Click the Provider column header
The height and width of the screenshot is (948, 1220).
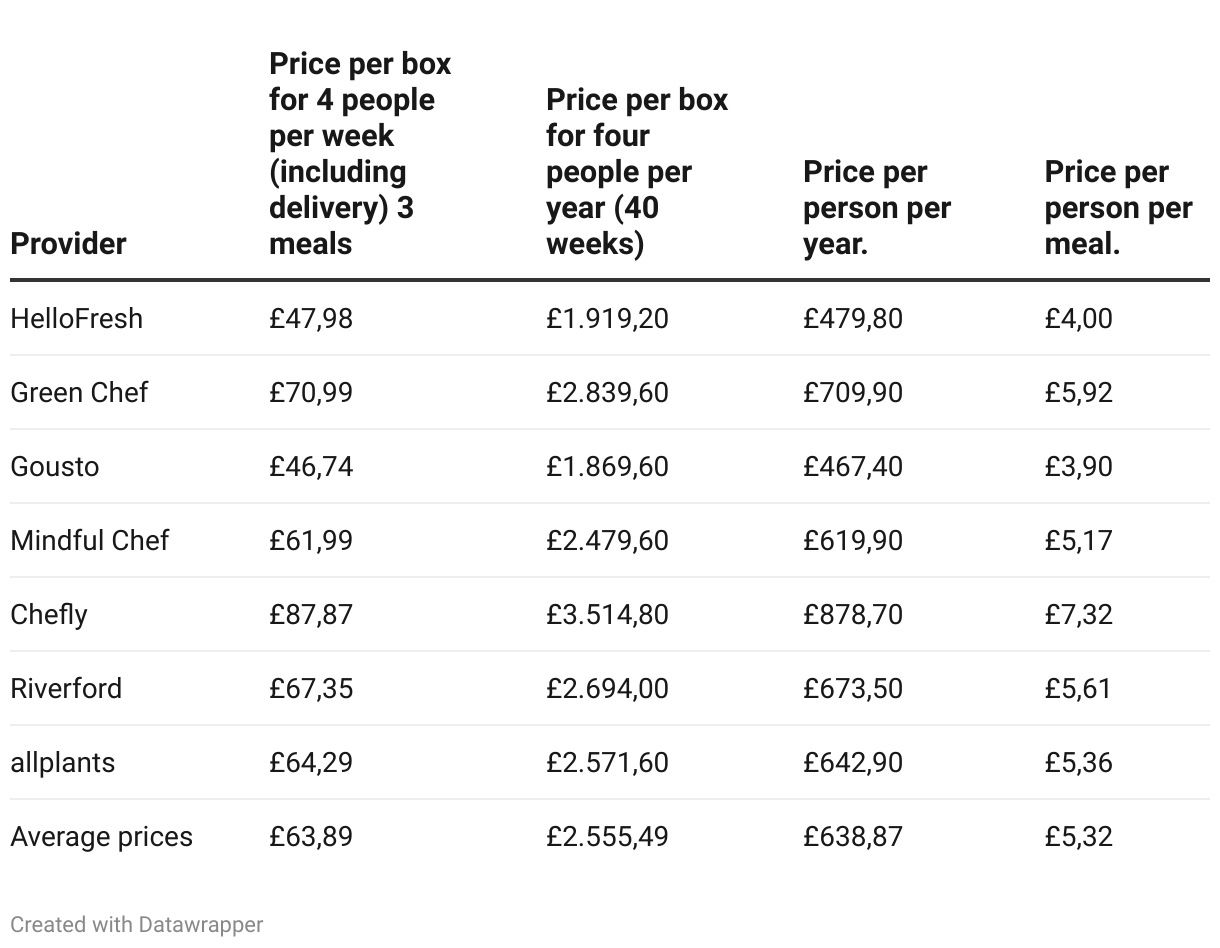(68, 244)
